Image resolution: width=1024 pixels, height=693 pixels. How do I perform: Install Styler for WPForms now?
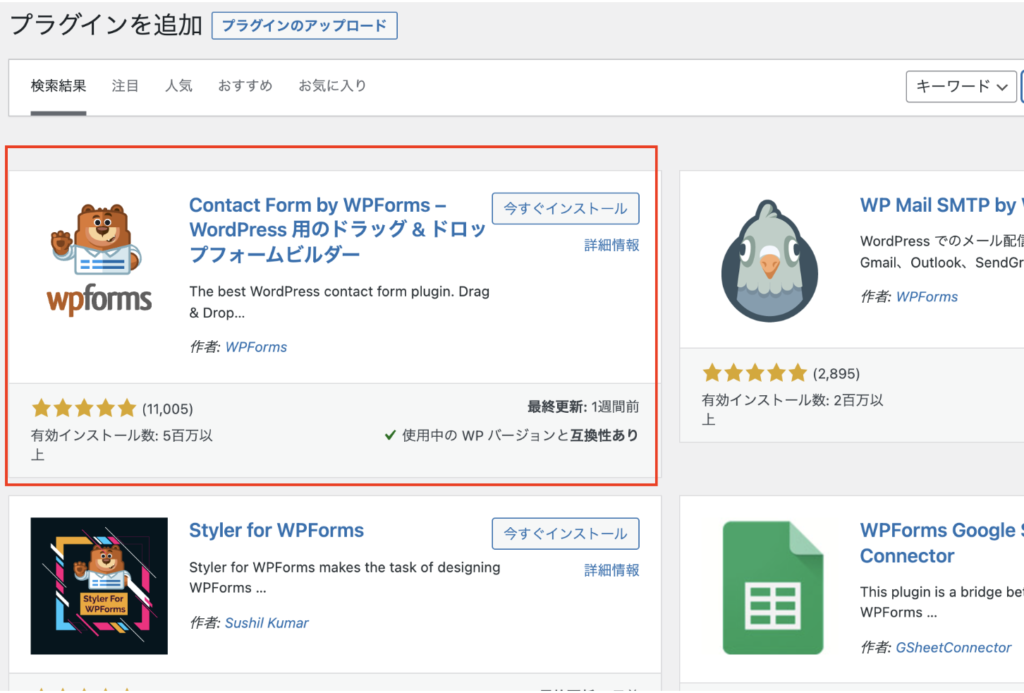click(x=566, y=534)
